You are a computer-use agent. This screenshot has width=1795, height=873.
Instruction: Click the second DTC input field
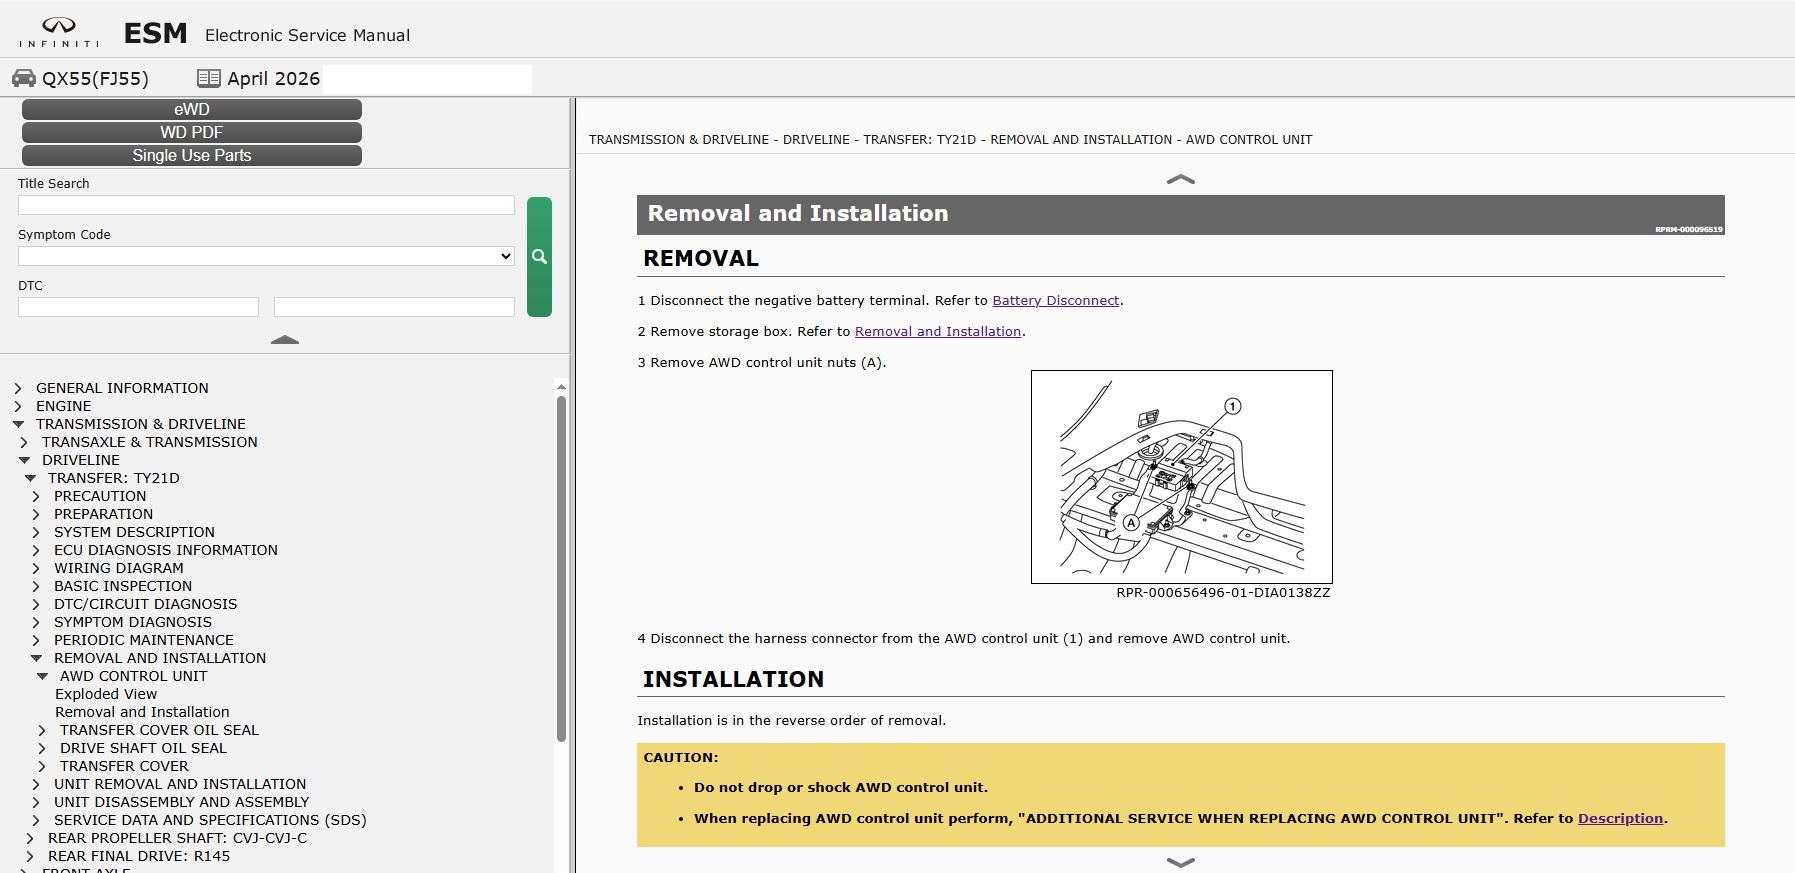coord(394,307)
